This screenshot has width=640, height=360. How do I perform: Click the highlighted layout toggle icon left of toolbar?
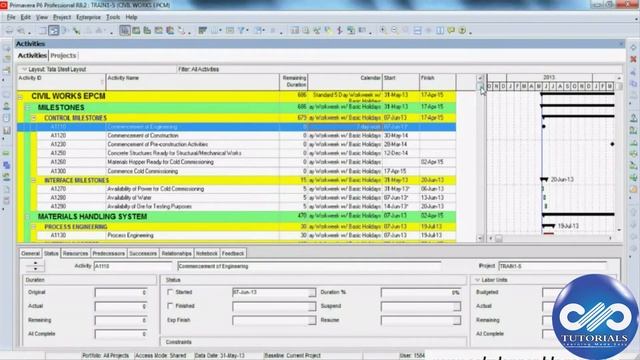pos(53,31)
